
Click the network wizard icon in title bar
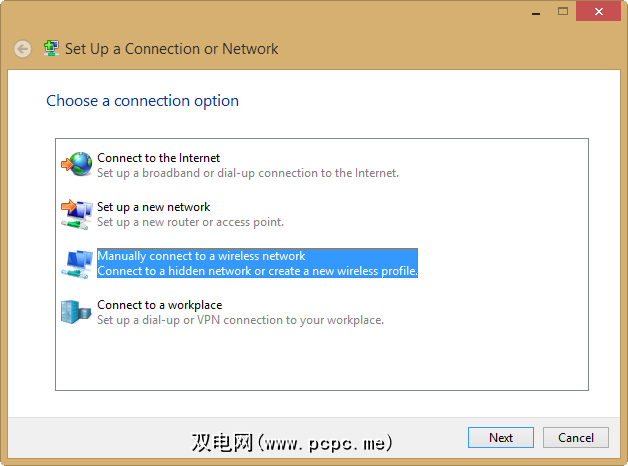coord(51,48)
